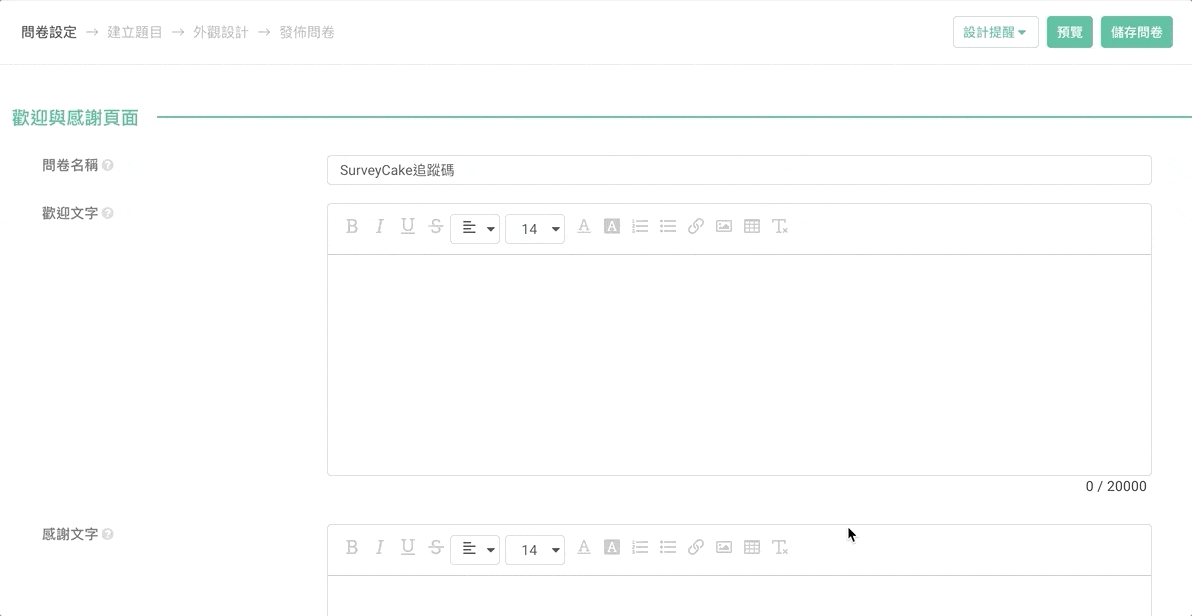
Task: Insert a link in the 感謝文字 toolbar
Action: click(696, 547)
